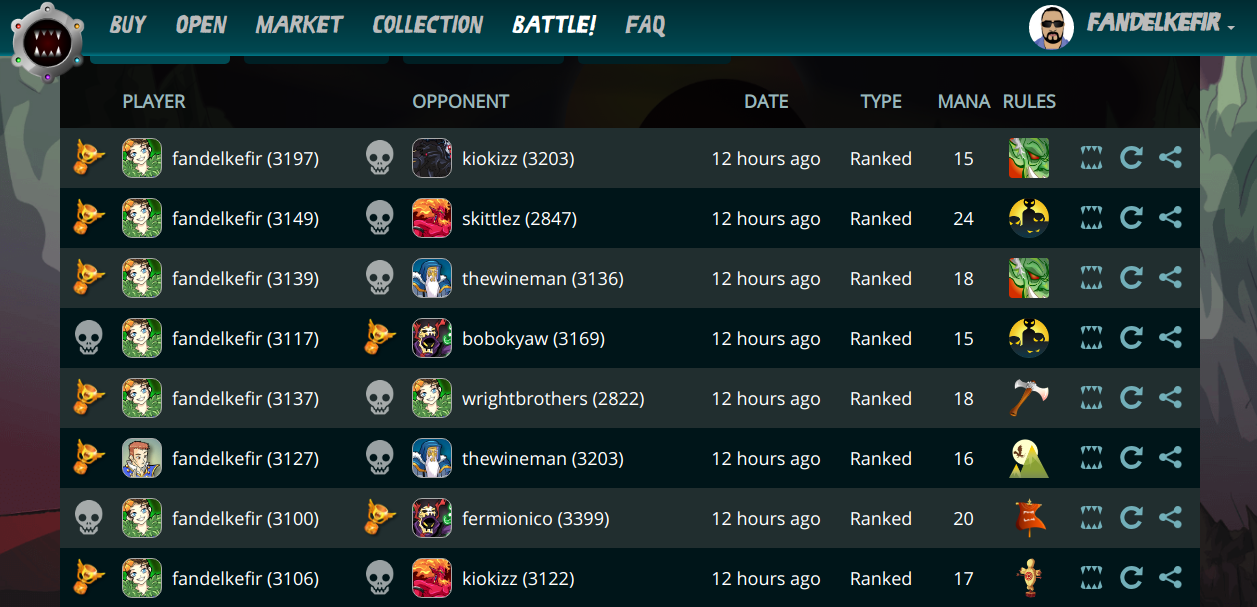
Task: Select the BATTLE! menu item
Action: (554, 25)
